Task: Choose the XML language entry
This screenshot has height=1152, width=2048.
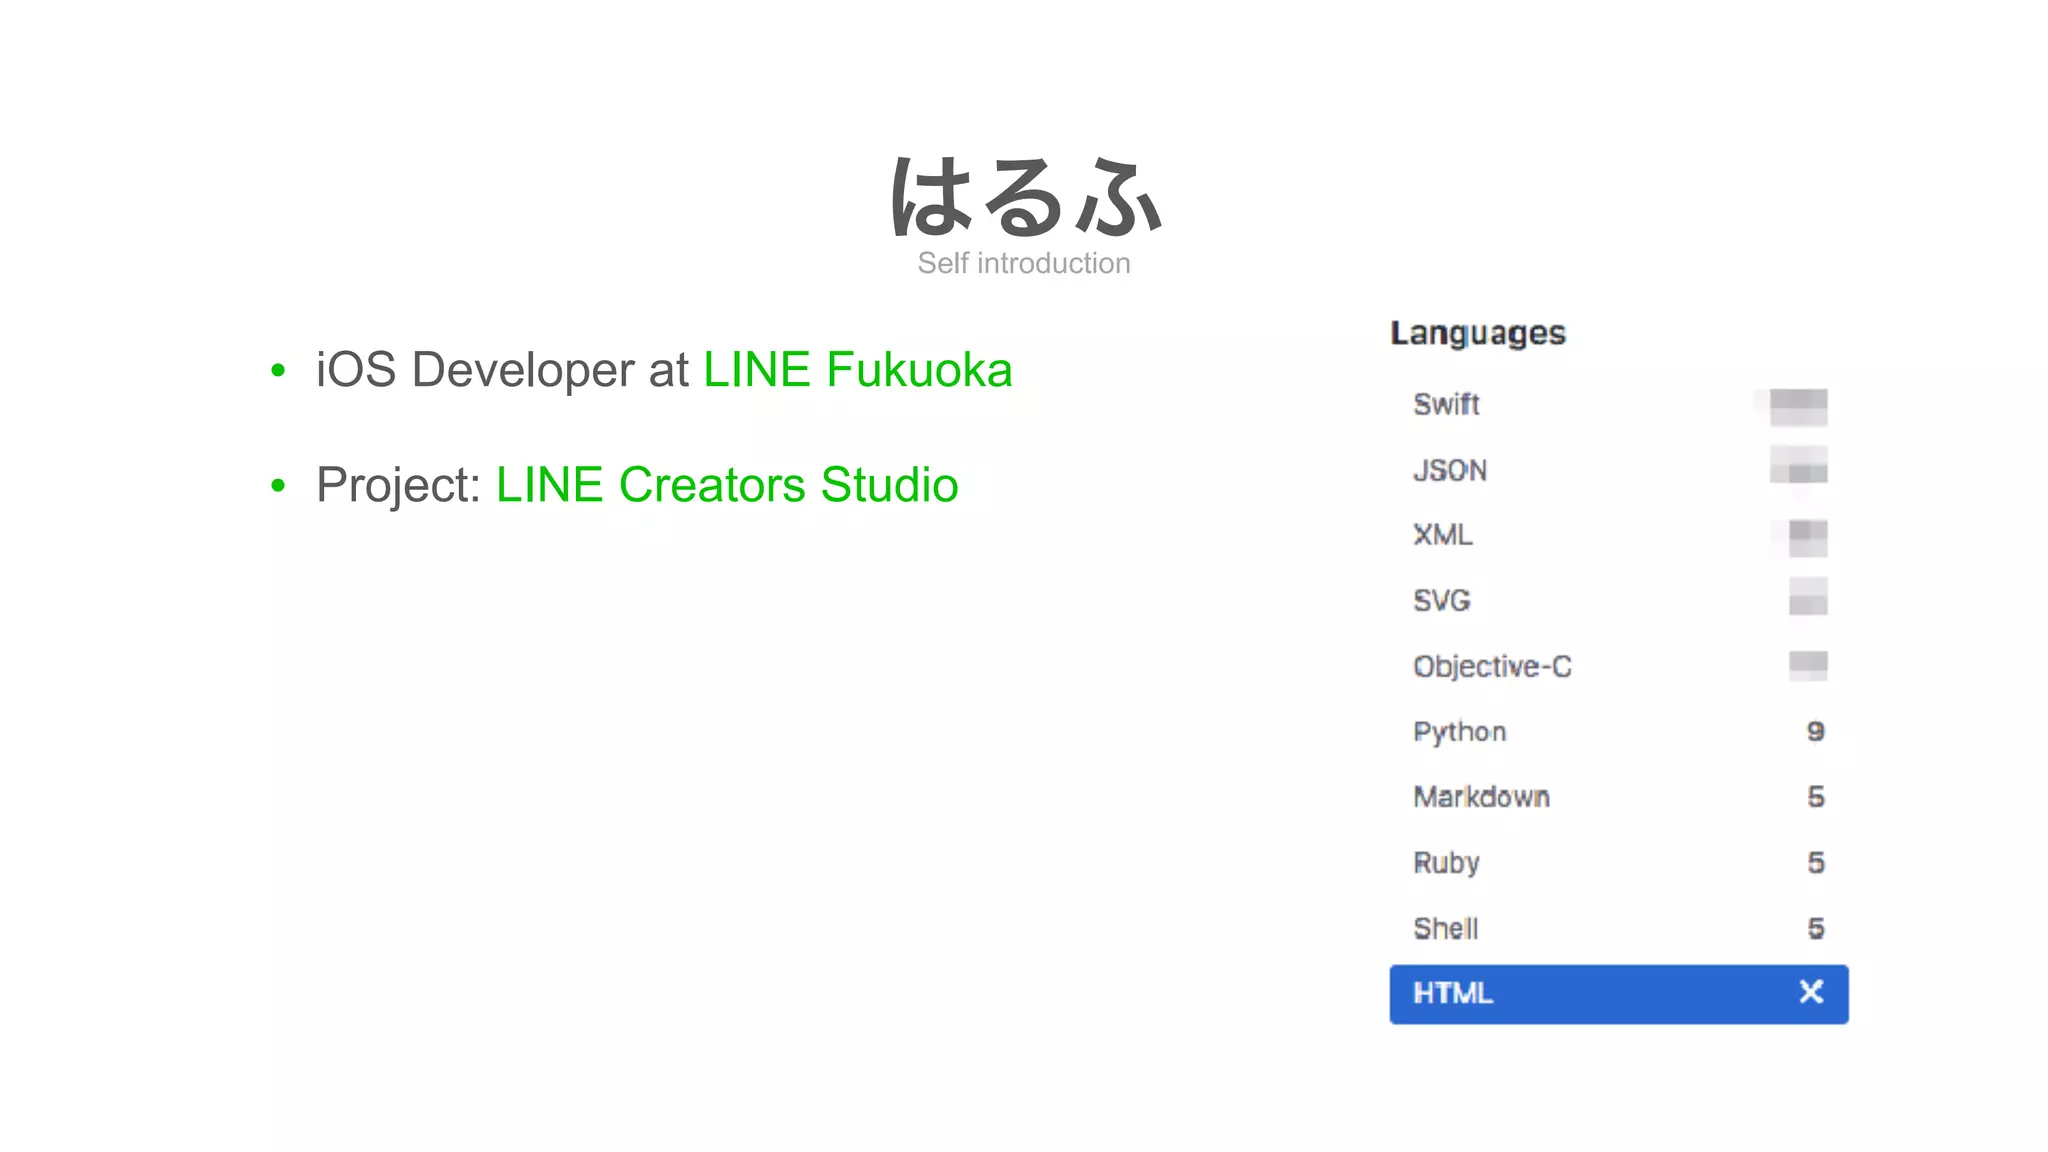Action: (1618, 535)
